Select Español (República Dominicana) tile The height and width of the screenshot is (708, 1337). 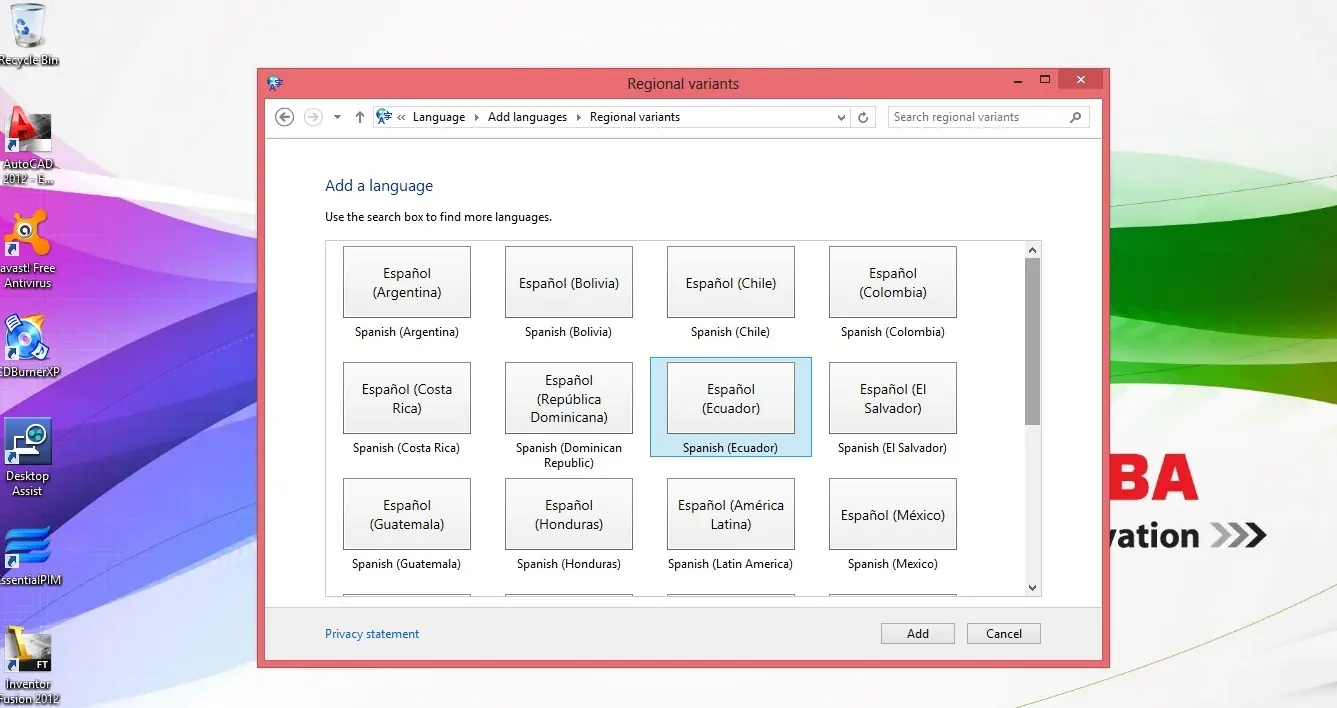tap(569, 398)
